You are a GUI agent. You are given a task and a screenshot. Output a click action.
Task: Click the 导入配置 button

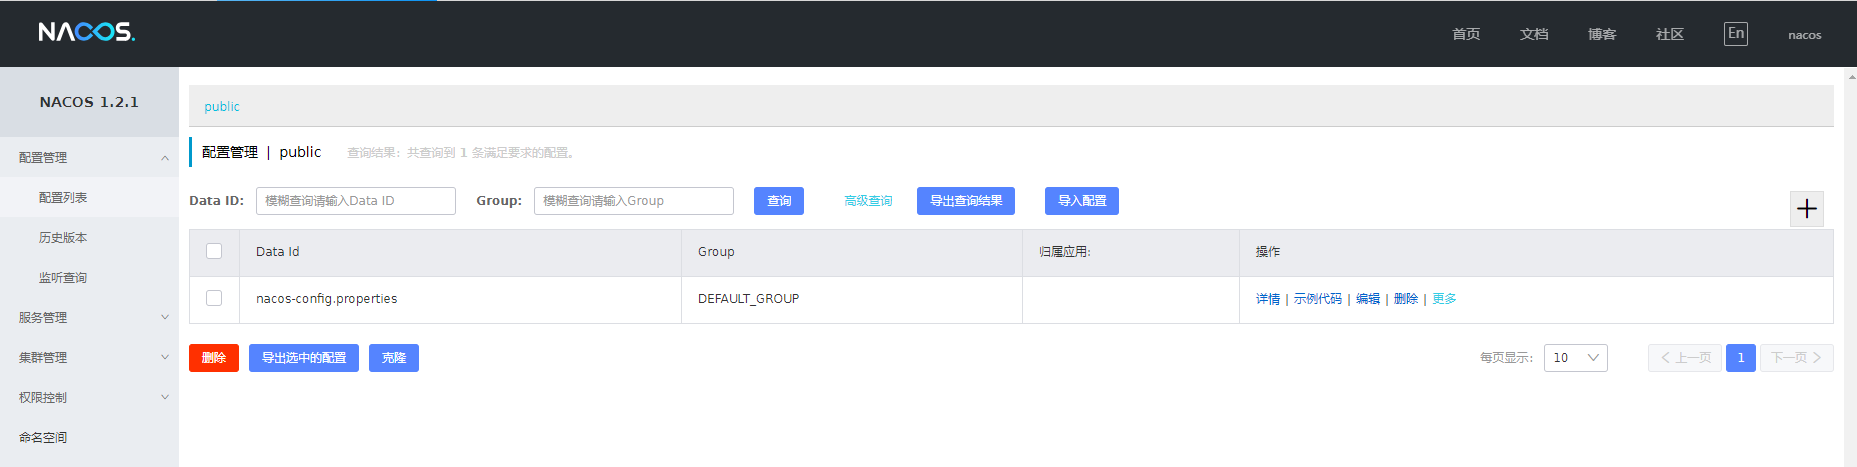pyautogui.click(x=1082, y=201)
